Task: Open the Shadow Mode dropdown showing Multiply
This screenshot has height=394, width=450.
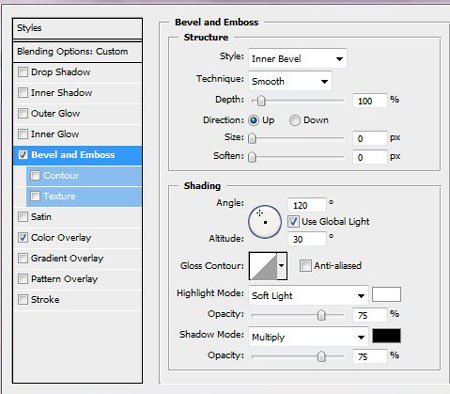Action: [x=308, y=337]
